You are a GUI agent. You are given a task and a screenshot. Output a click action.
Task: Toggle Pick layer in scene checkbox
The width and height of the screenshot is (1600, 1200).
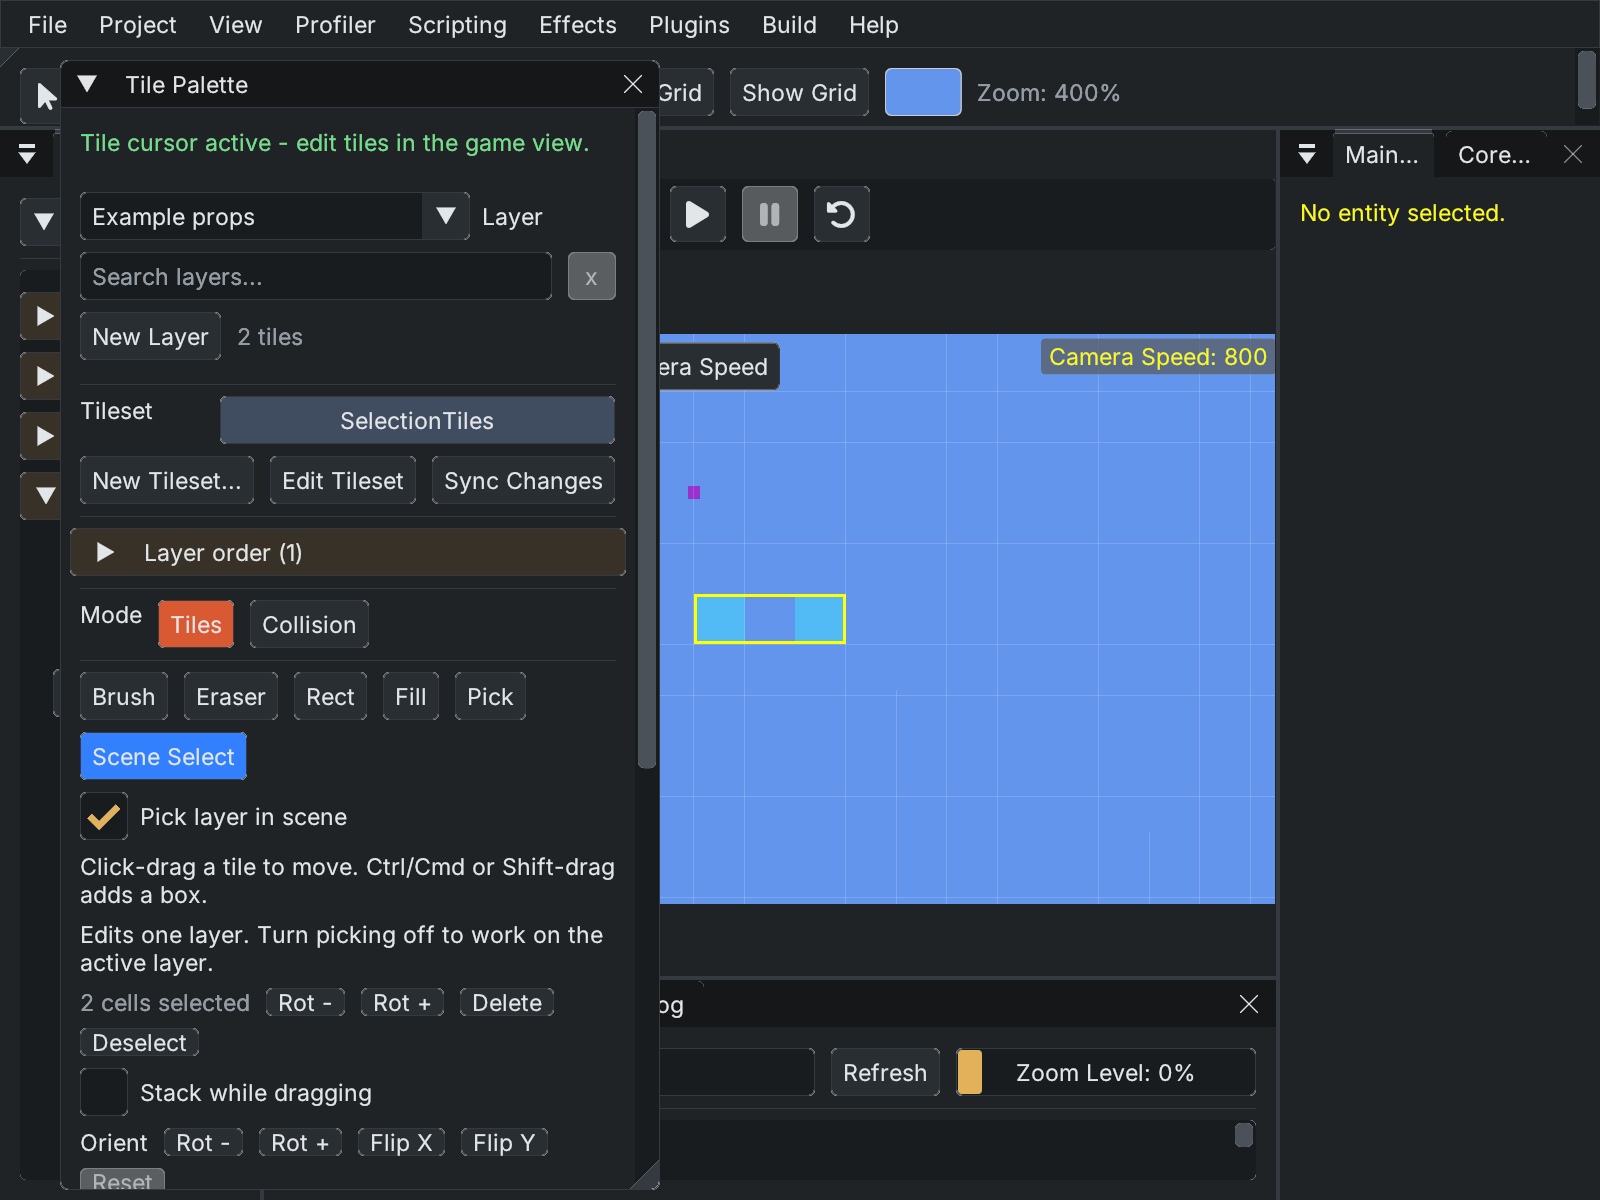(104, 816)
